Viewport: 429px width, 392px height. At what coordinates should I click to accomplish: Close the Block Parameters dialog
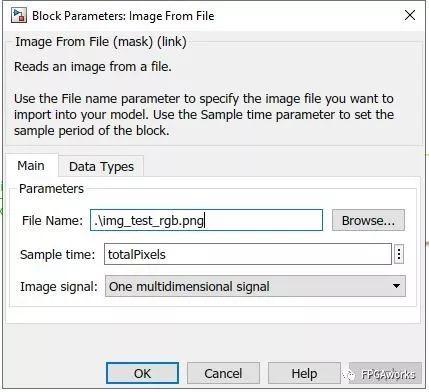tap(410, 15)
